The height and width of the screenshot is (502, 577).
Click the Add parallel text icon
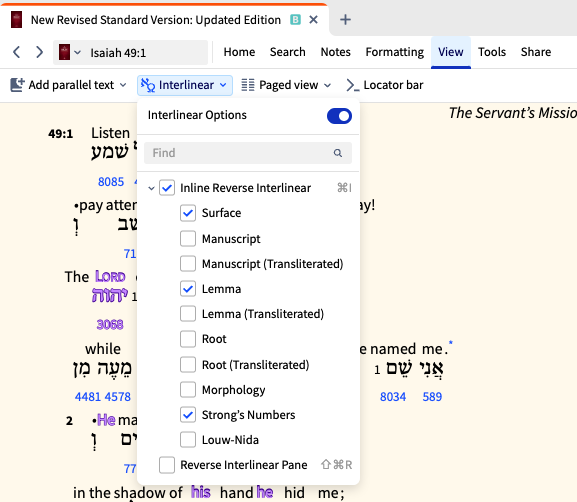click(x=17, y=85)
